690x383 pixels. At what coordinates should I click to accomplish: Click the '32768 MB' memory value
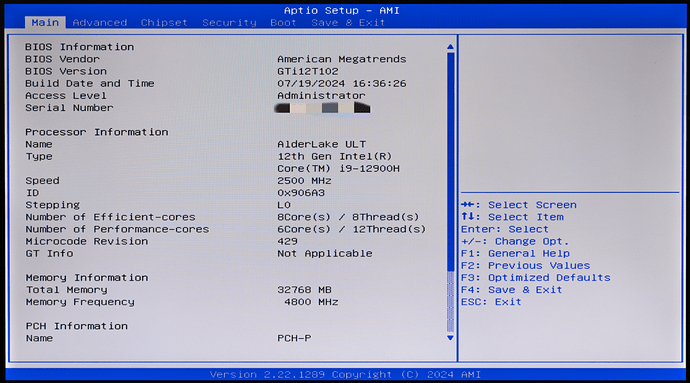304,290
